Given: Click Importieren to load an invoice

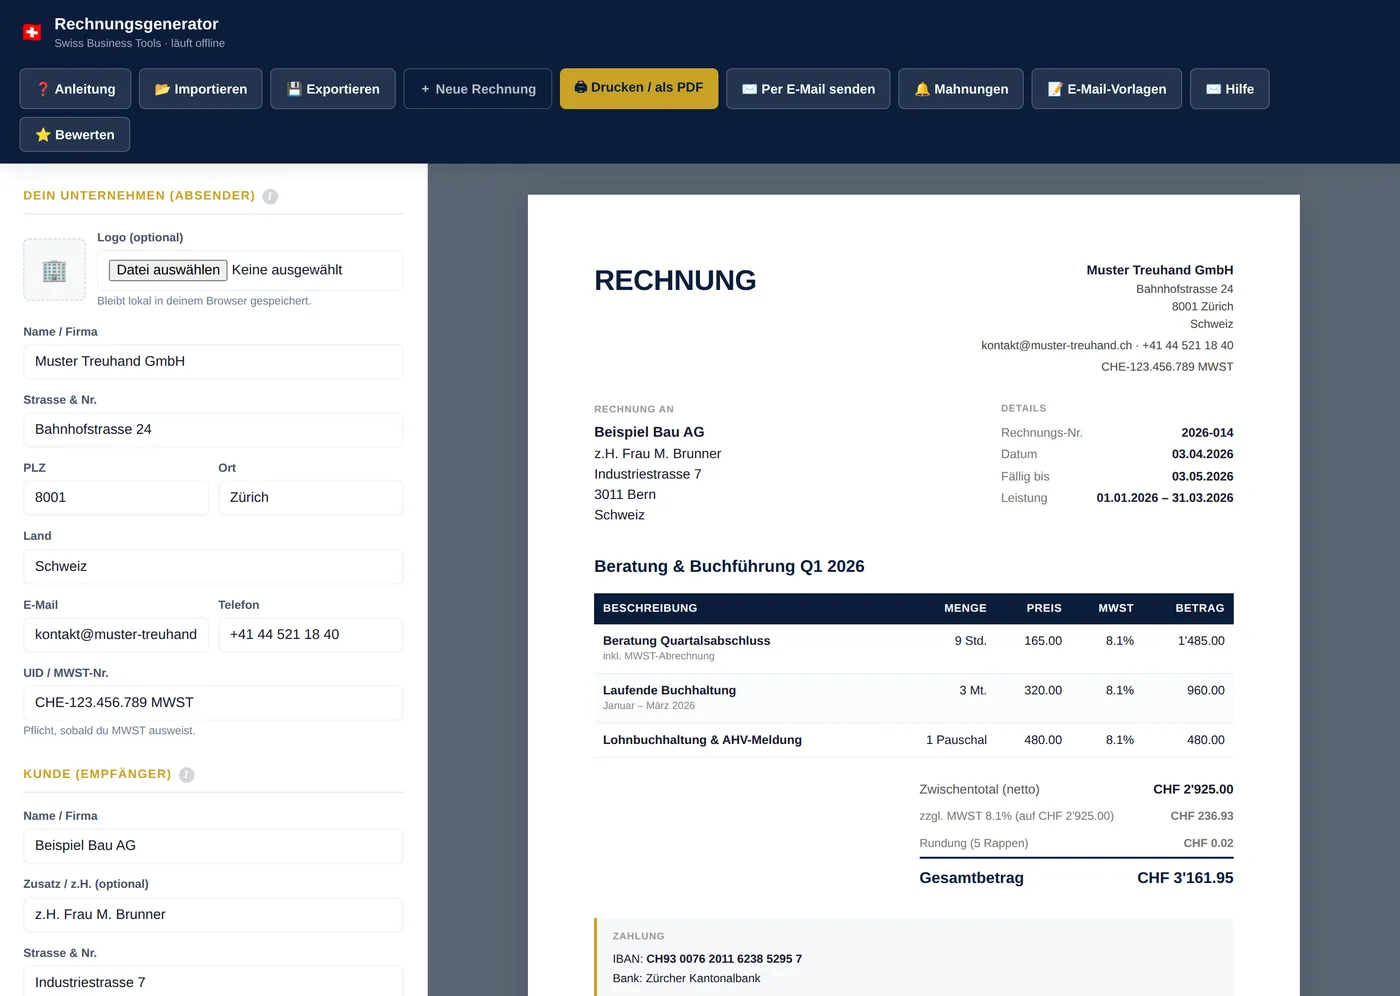Looking at the screenshot, I should point(201,89).
